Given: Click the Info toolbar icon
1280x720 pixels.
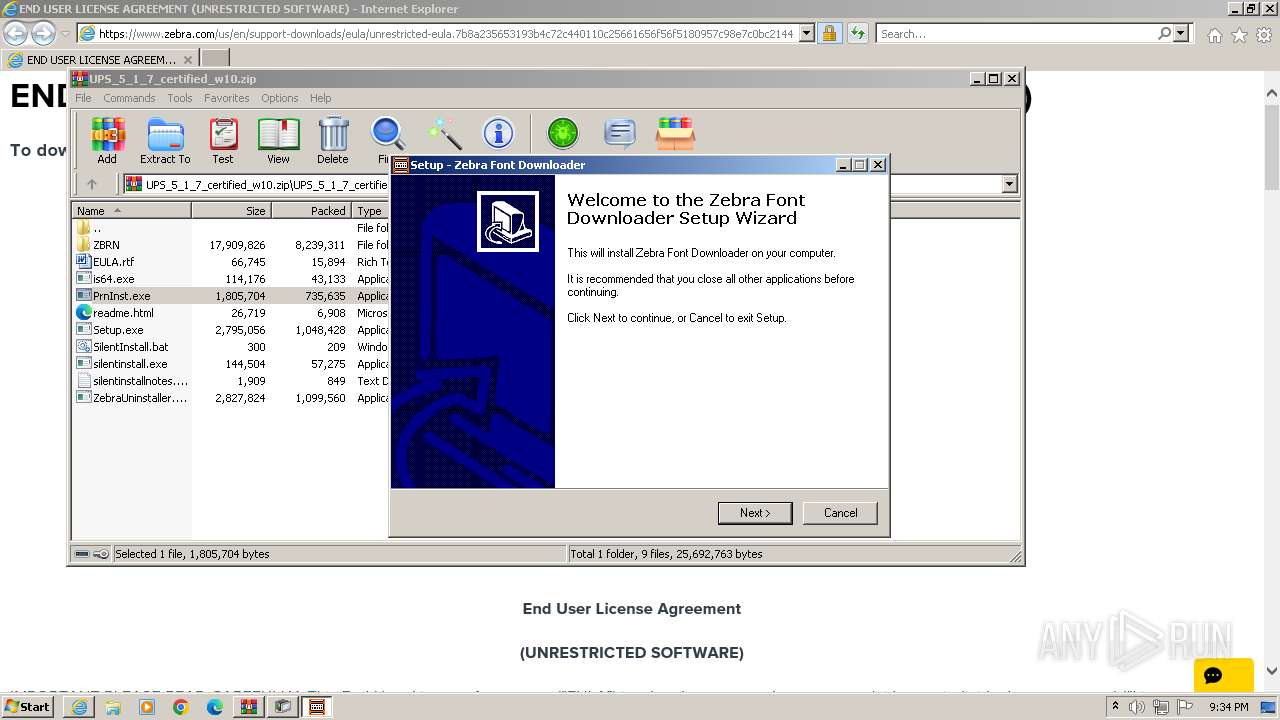Looking at the screenshot, I should [498, 134].
